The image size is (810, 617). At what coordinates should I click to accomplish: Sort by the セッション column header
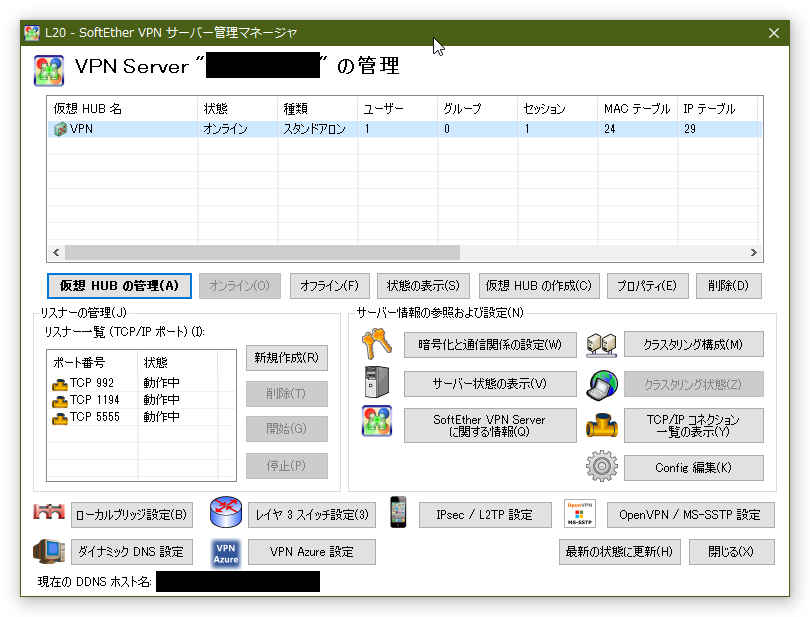pos(558,109)
